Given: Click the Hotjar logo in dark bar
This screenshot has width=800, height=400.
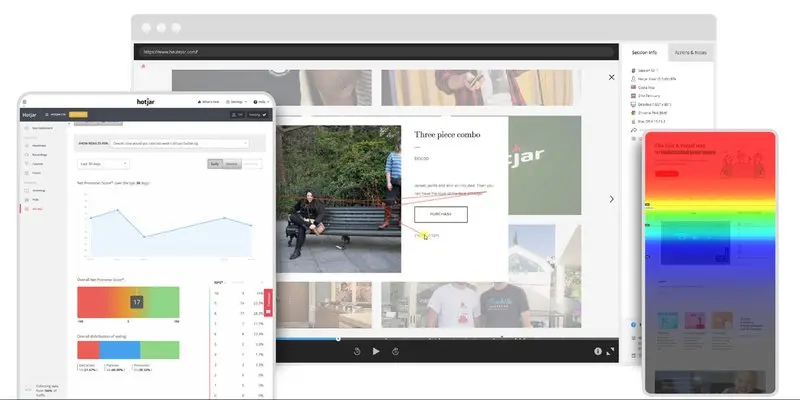Looking at the screenshot, I should click(29, 115).
